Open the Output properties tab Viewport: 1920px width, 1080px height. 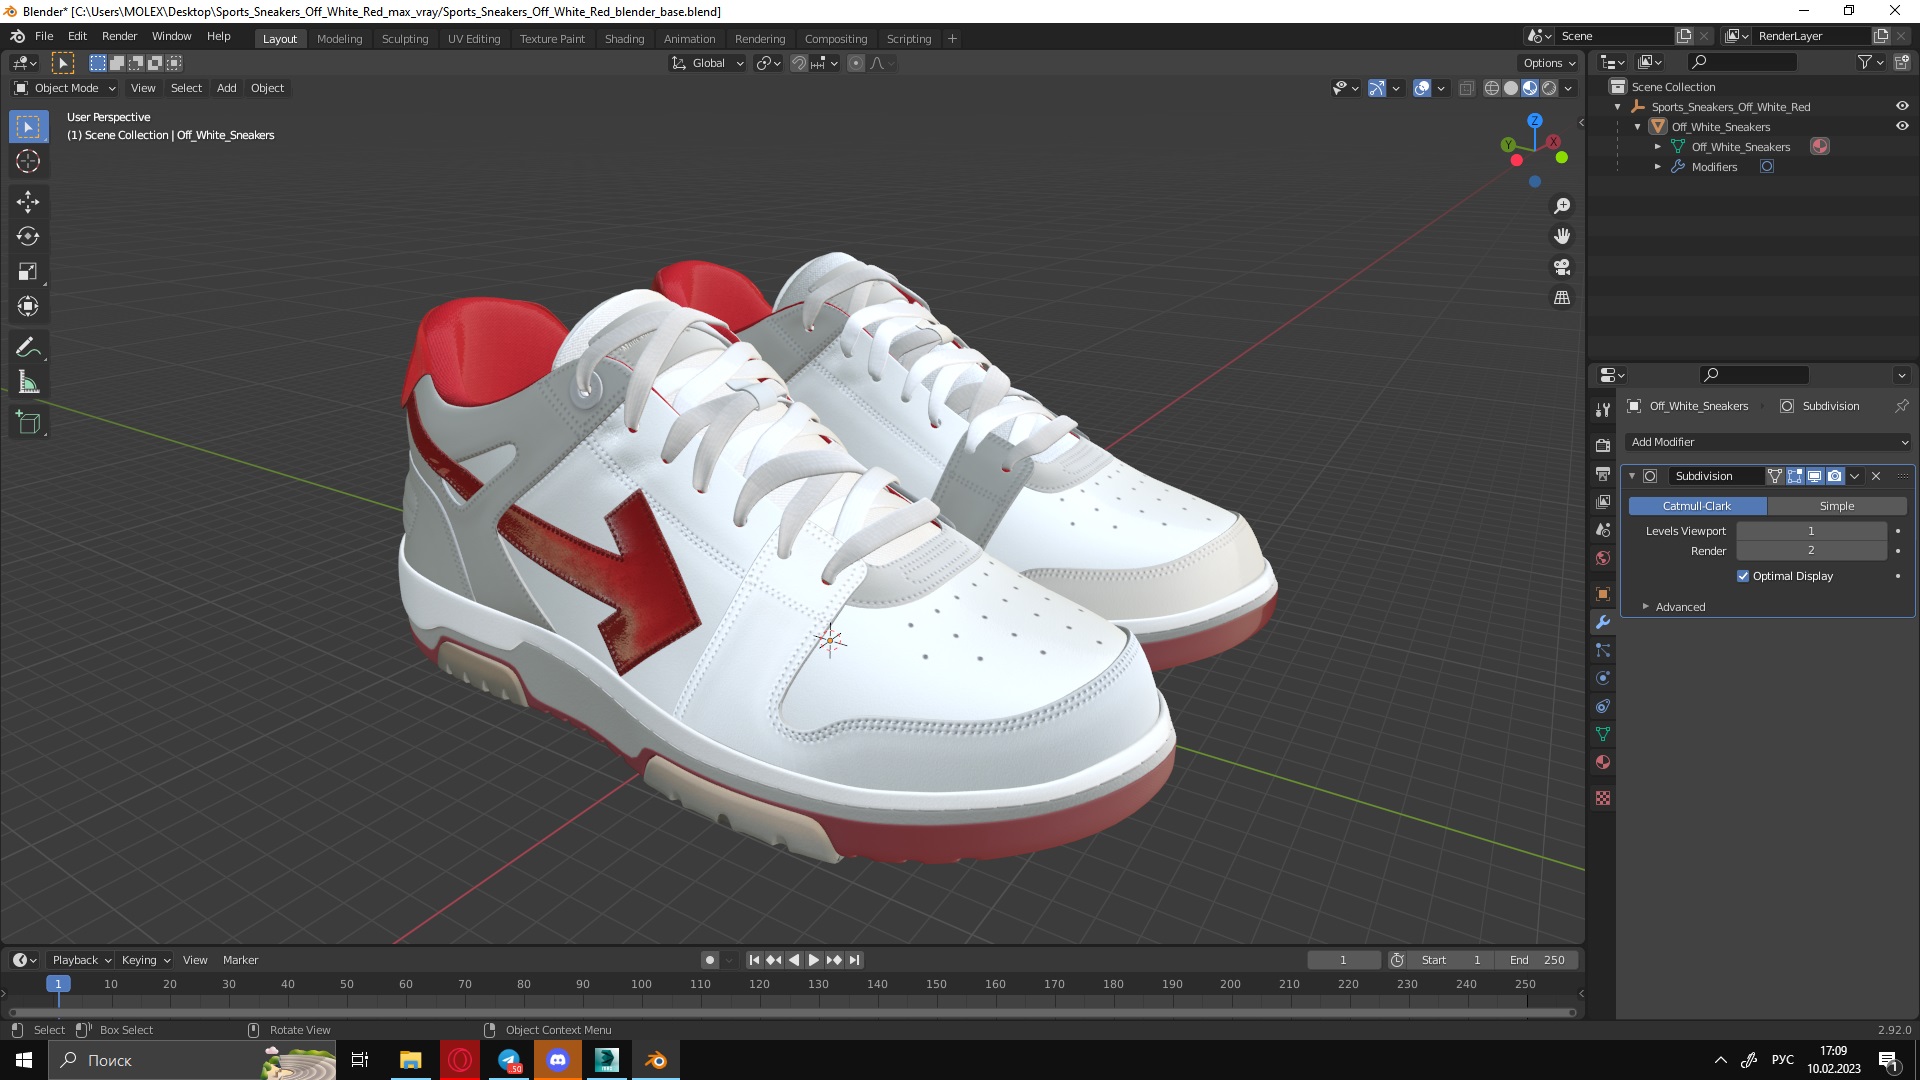pos(1603,473)
